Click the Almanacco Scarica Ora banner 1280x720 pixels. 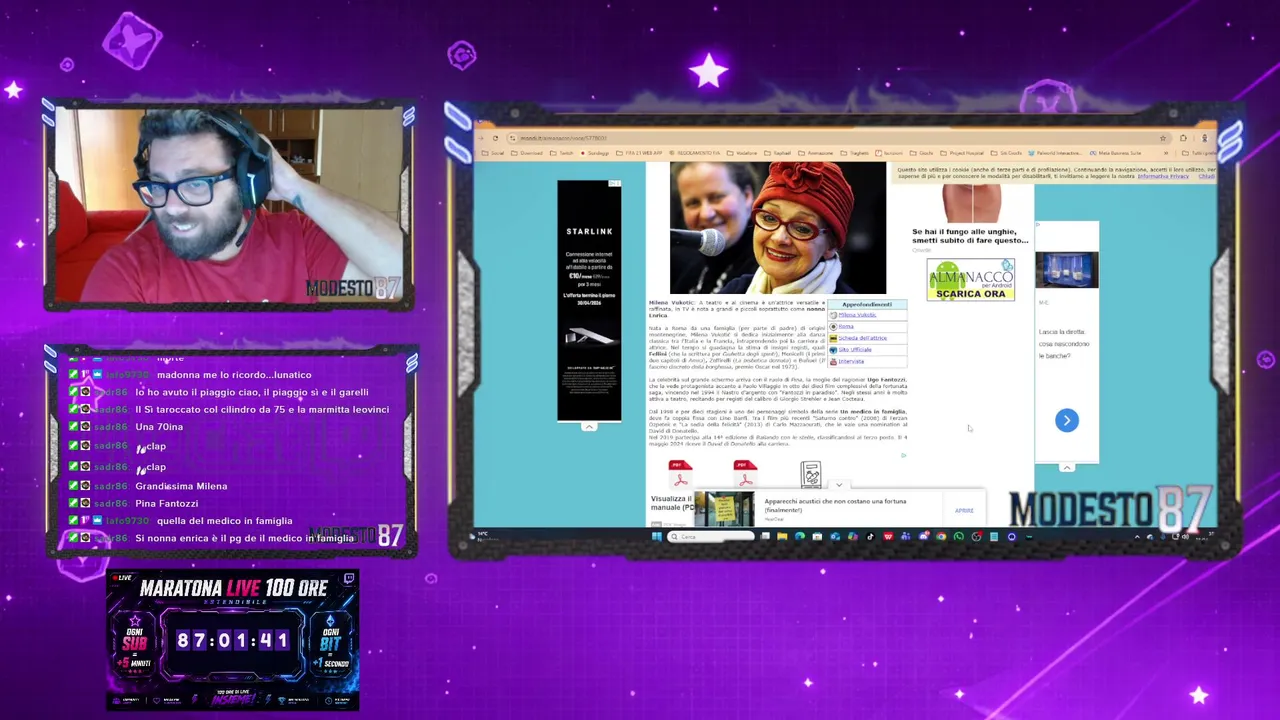pos(970,279)
